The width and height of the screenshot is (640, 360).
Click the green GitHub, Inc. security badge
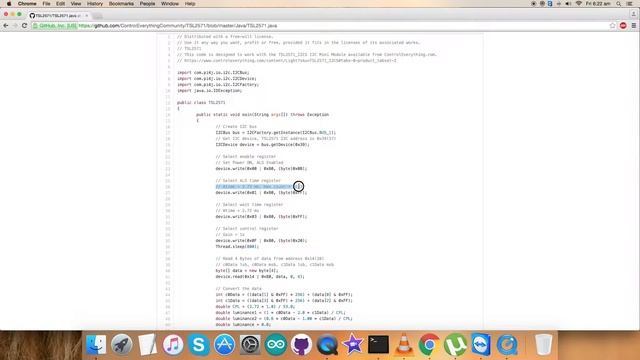pos(55,26)
